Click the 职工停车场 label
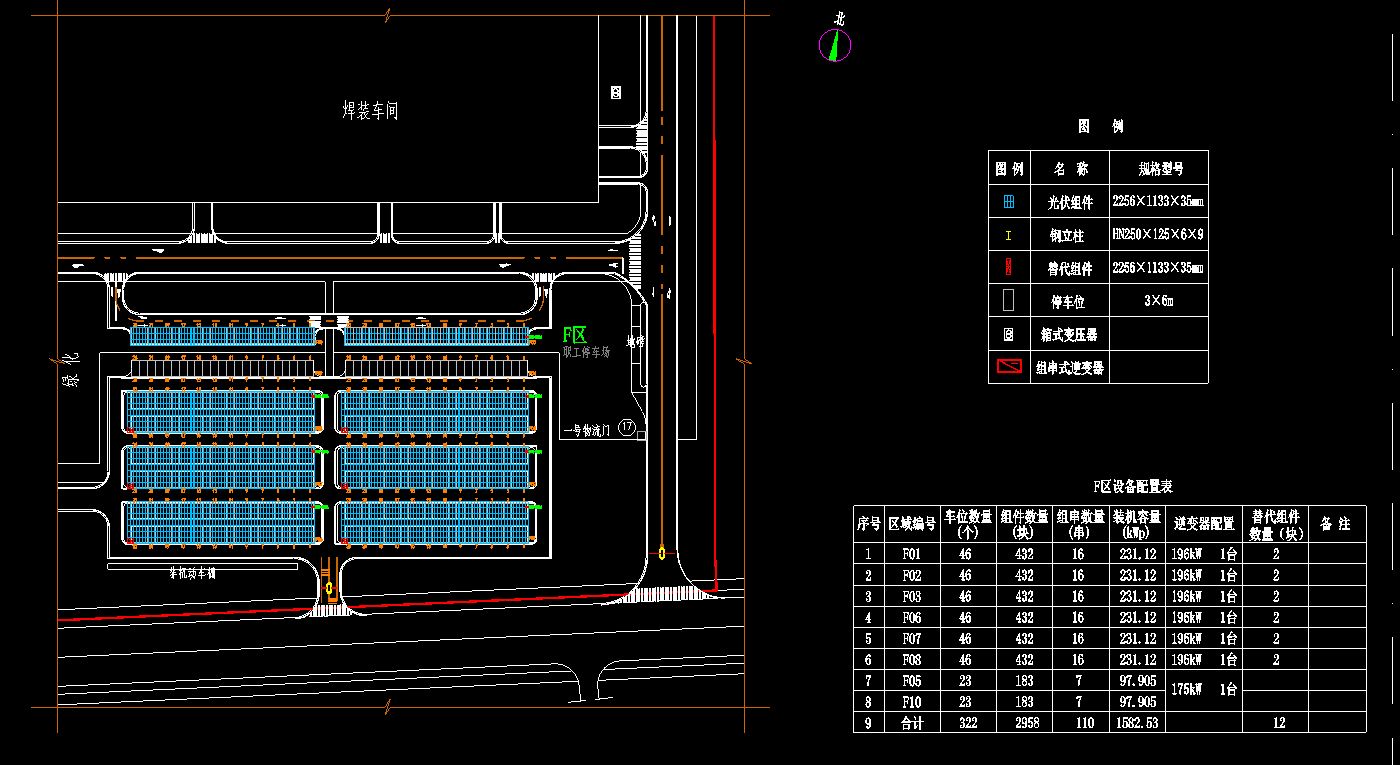1400x765 pixels. [x=586, y=352]
